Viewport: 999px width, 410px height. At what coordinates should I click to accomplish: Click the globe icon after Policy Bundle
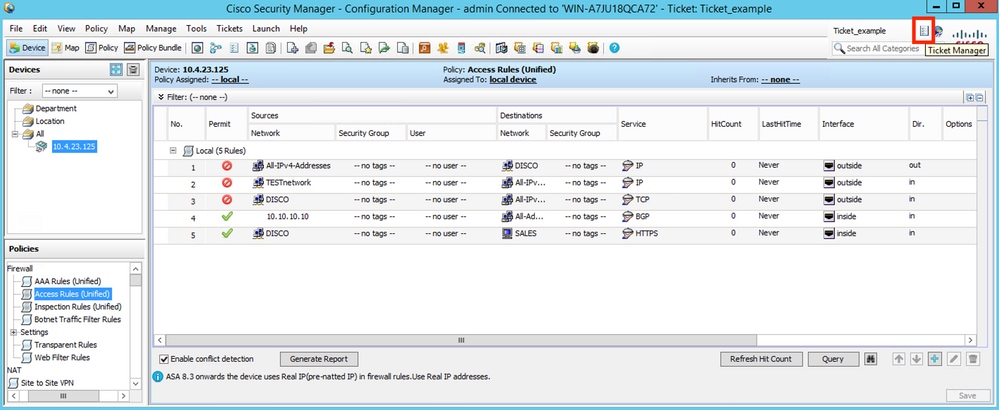[x=198, y=48]
